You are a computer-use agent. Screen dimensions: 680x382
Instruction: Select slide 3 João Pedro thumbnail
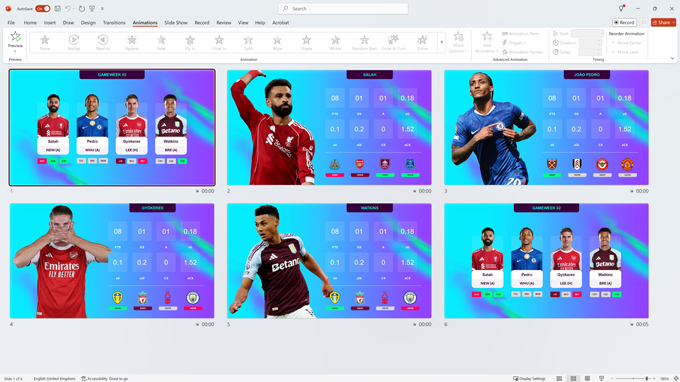point(546,127)
